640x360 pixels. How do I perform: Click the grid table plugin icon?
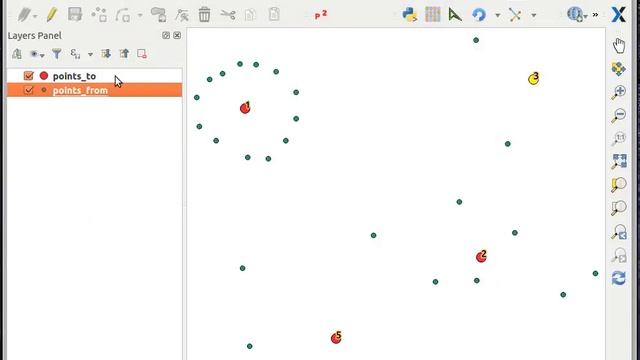coord(433,15)
